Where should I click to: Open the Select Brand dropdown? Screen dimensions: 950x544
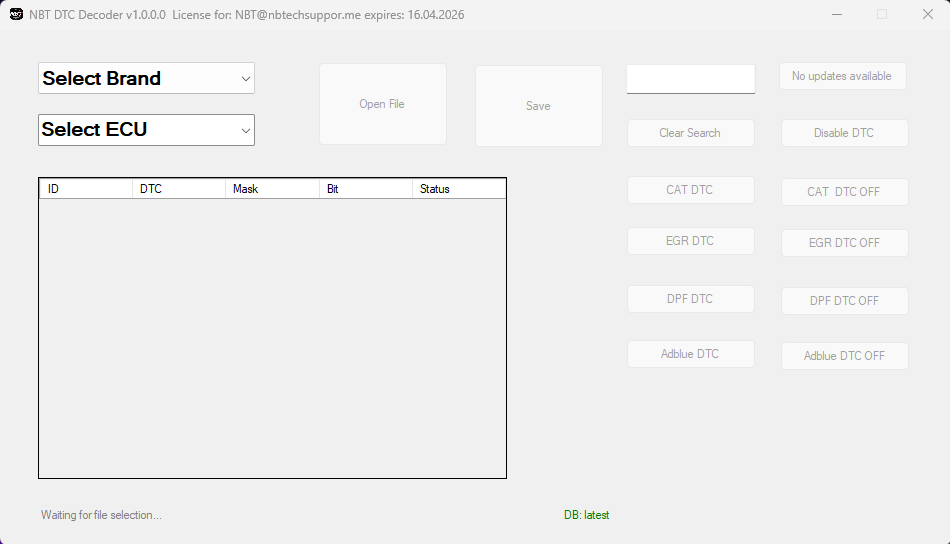146,78
